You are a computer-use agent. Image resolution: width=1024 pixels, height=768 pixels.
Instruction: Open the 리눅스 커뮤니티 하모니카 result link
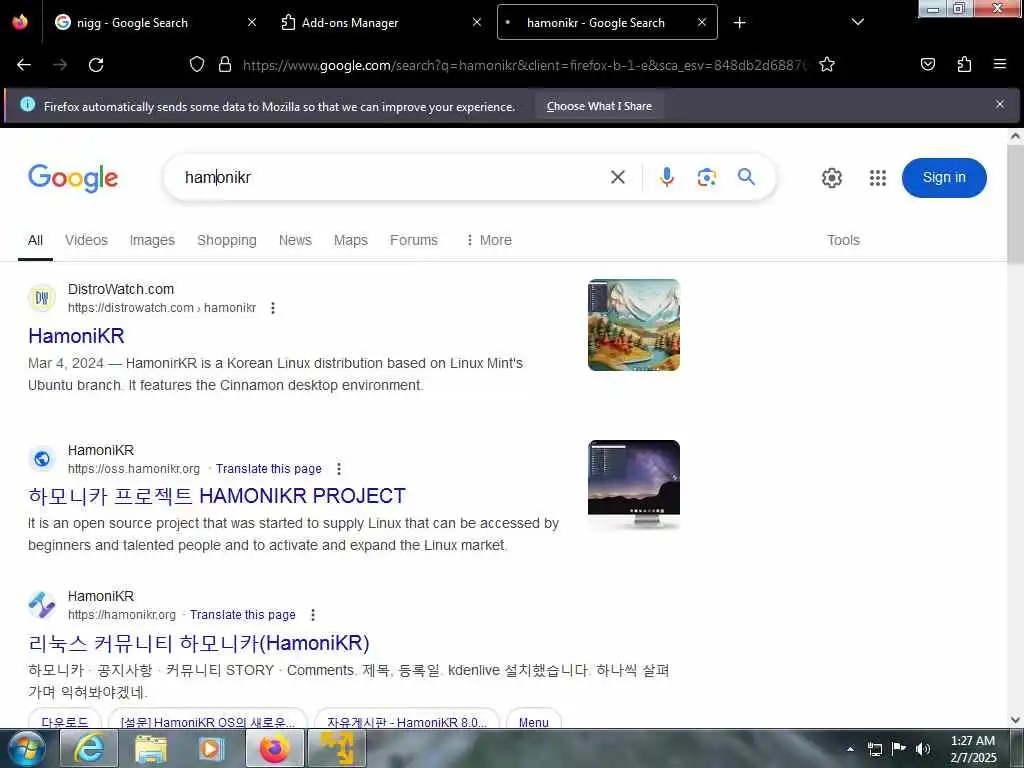click(199, 643)
